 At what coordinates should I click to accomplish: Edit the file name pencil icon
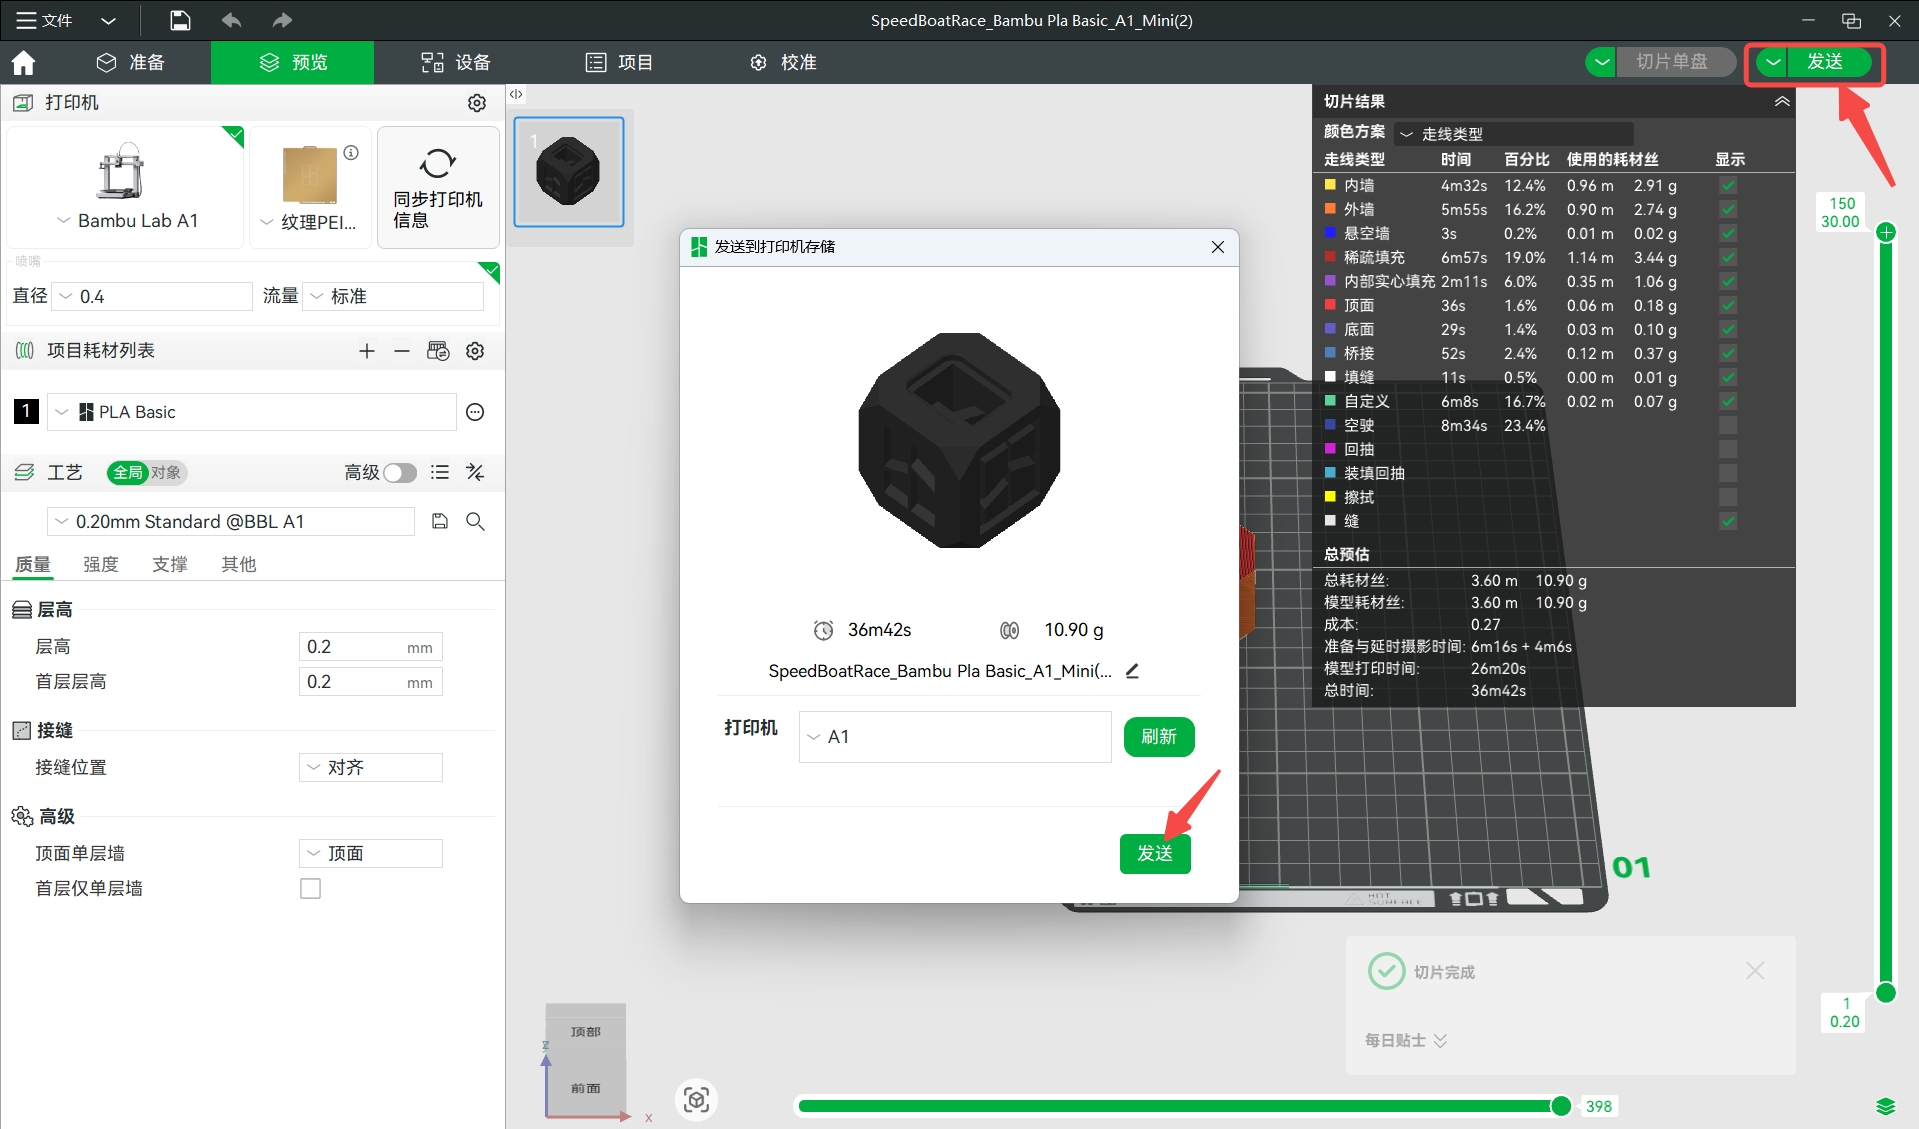1132,671
